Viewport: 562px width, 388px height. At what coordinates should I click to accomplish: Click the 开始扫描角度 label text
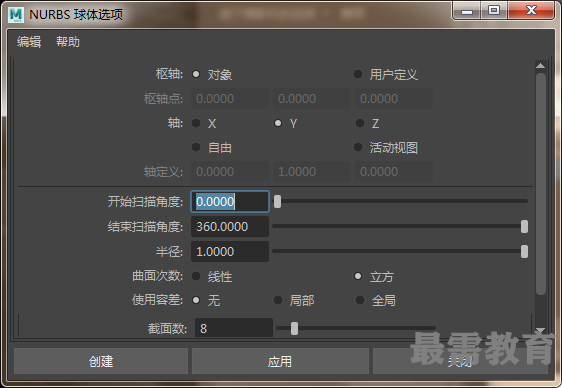(146, 202)
